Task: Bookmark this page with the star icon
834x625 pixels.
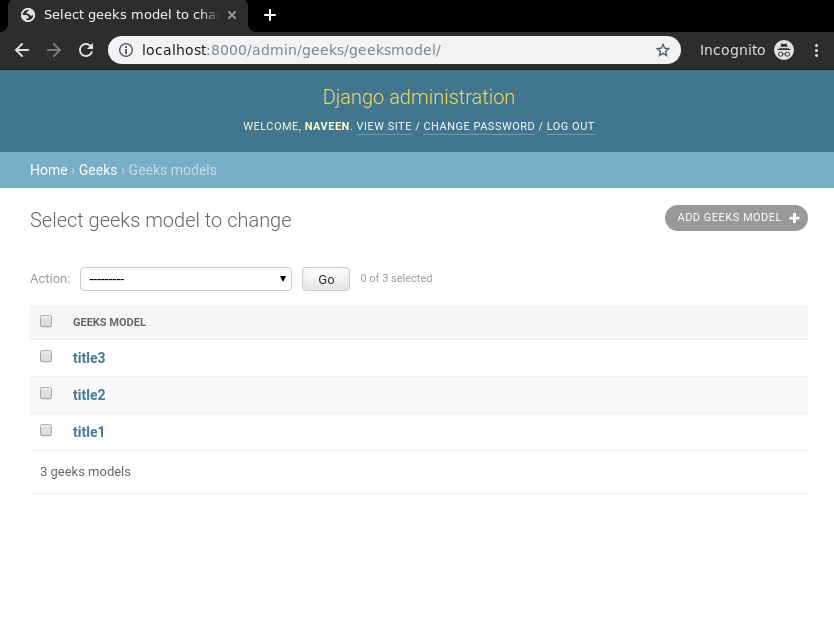Action: (663, 50)
